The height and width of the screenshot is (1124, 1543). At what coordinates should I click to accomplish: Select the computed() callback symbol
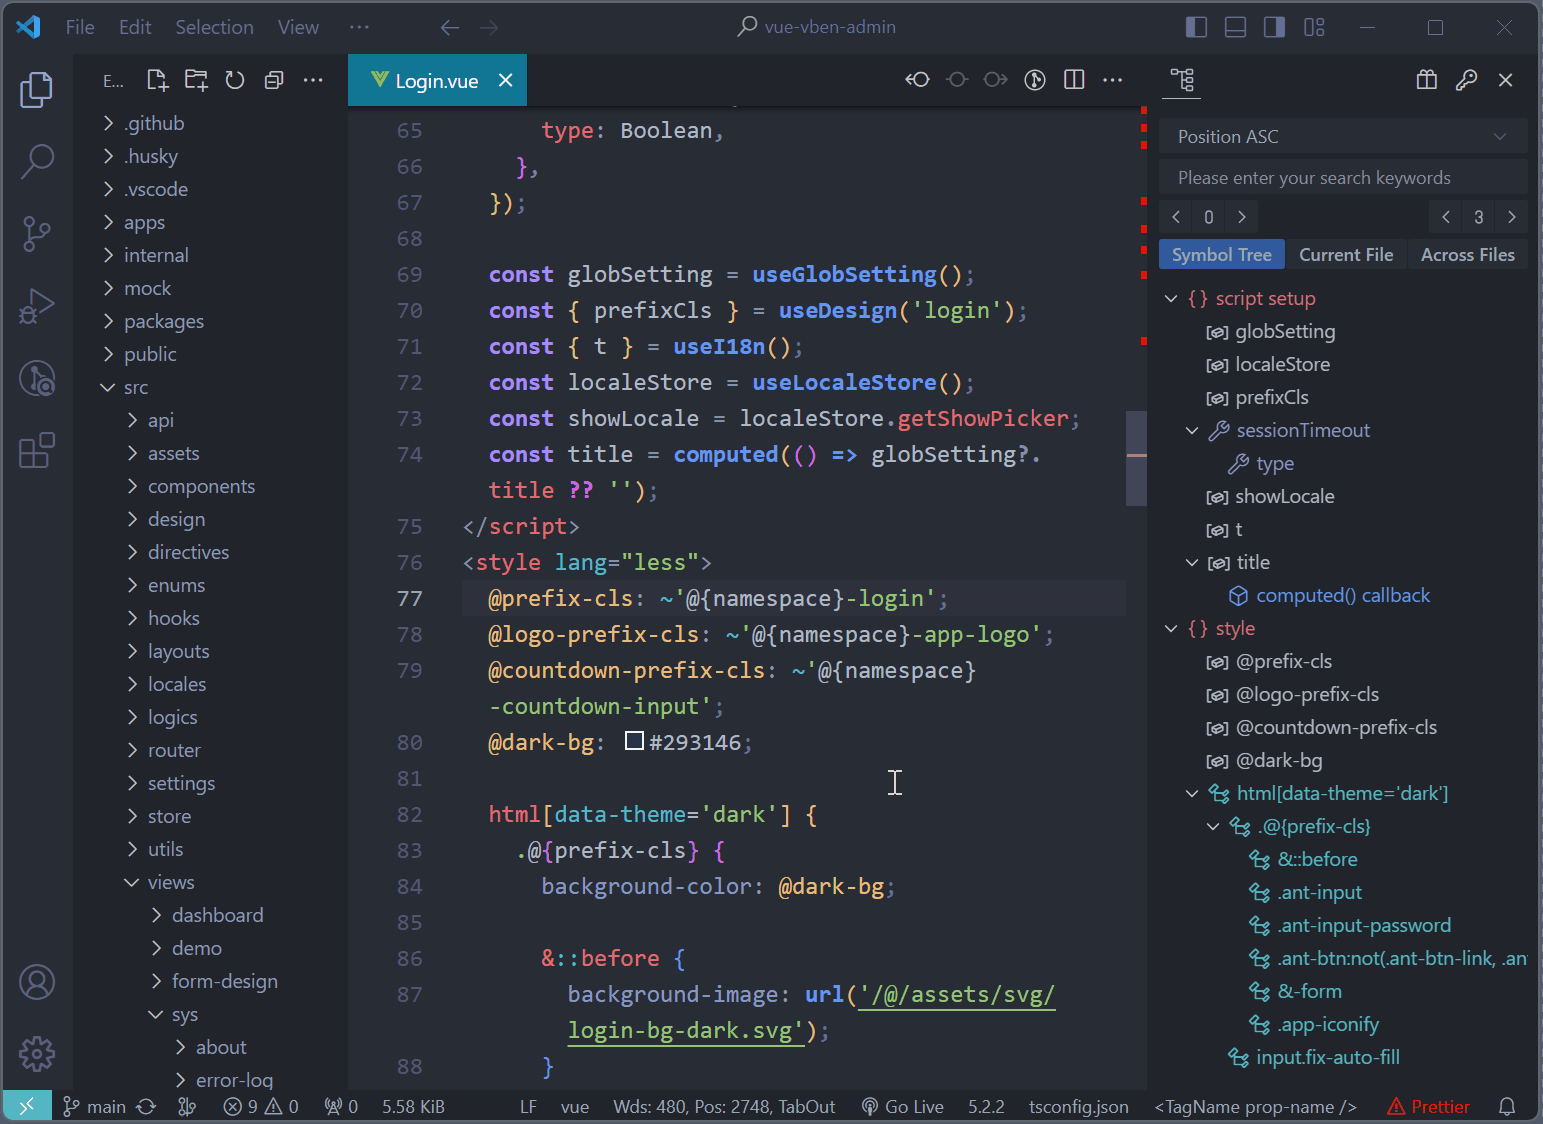[x=1342, y=596]
